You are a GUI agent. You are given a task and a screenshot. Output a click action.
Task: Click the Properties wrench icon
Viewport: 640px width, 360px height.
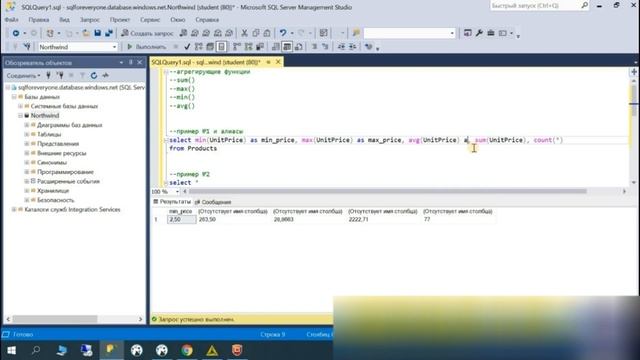pyautogui.click(x=479, y=33)
